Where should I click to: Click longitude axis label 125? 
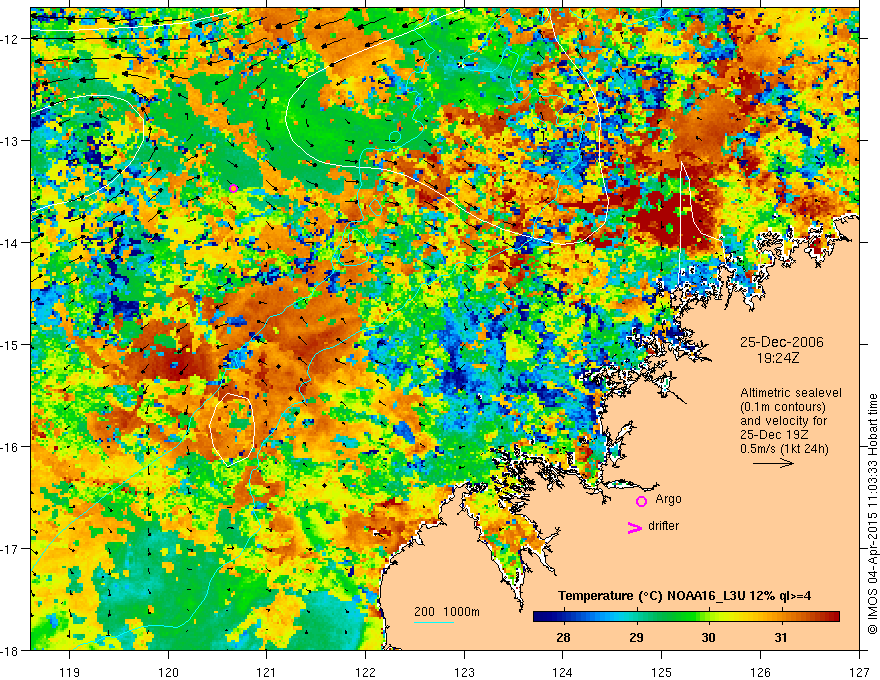click(662, 672)
